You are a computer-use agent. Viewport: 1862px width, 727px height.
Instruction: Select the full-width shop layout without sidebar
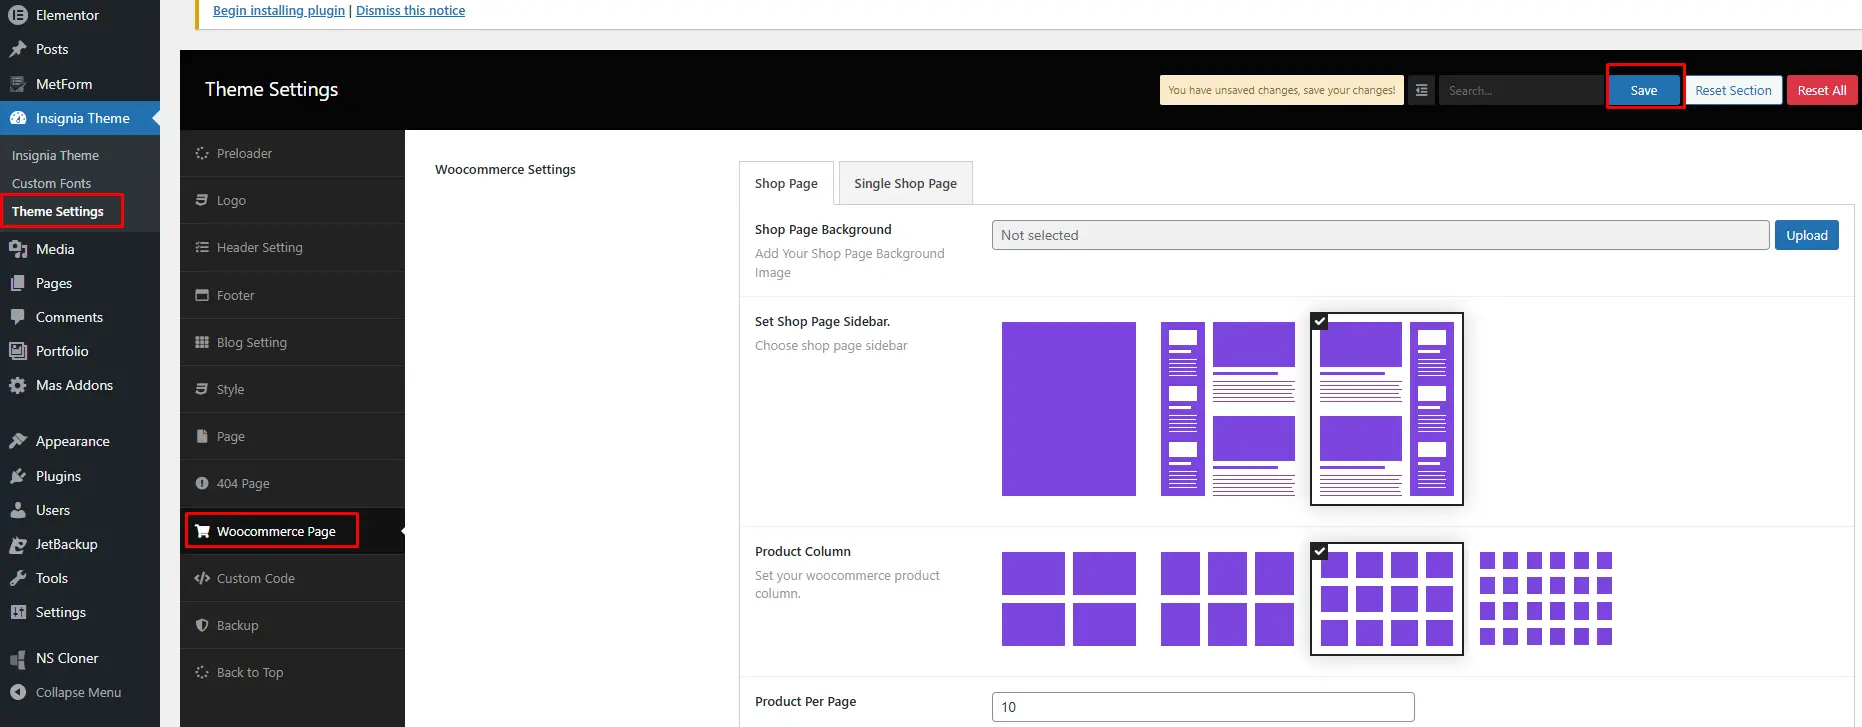tap(1069, 409)
